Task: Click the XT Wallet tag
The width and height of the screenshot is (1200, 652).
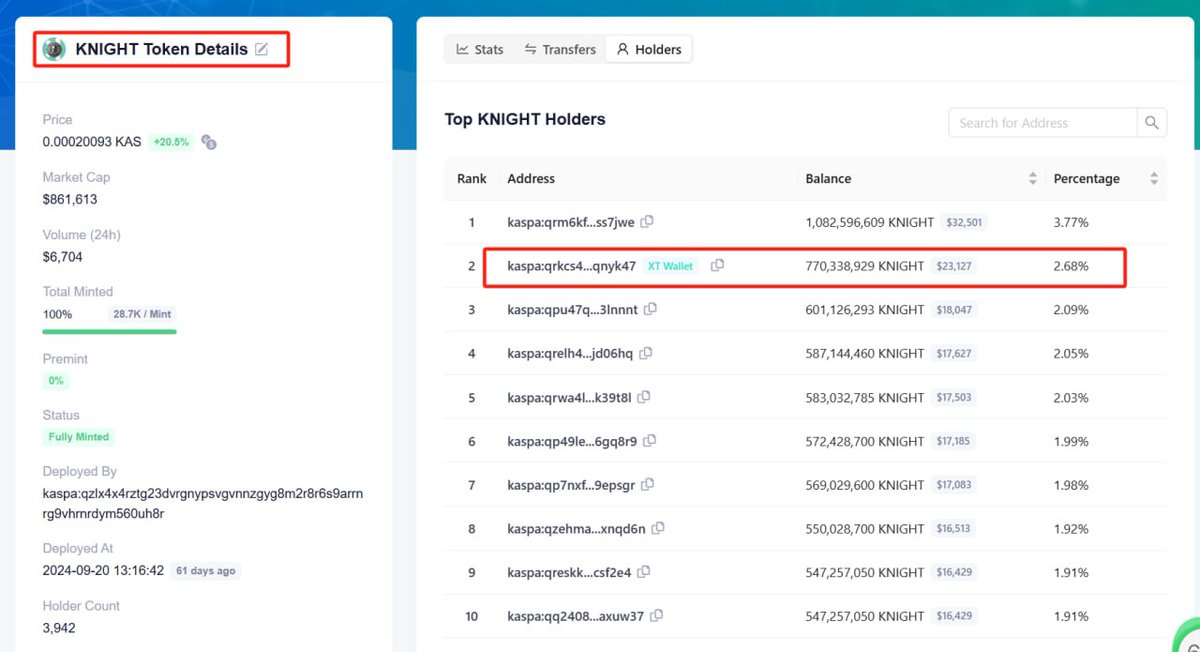Action: click(x=670, y=266)
